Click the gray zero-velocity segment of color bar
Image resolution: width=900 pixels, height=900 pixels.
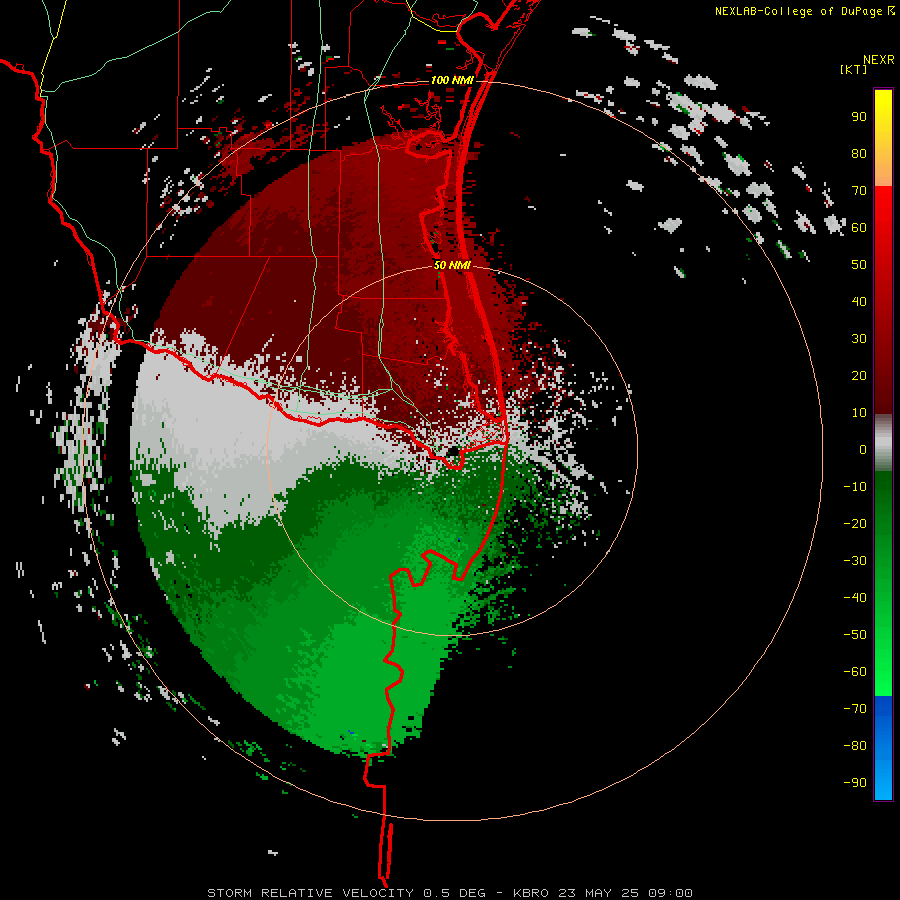pos(883,443)
